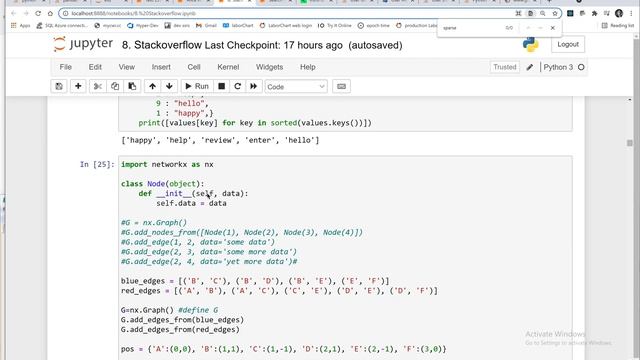Image resolution: width=640 pixels, height=360 pixels.
Task: Click the 'G=nx.Graph() #define G' line
Action: click(169, 310)
